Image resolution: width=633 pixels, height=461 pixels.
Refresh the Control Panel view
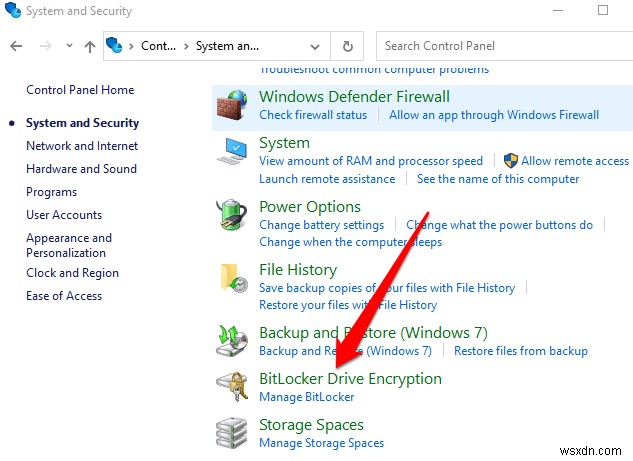pos(348,46)
